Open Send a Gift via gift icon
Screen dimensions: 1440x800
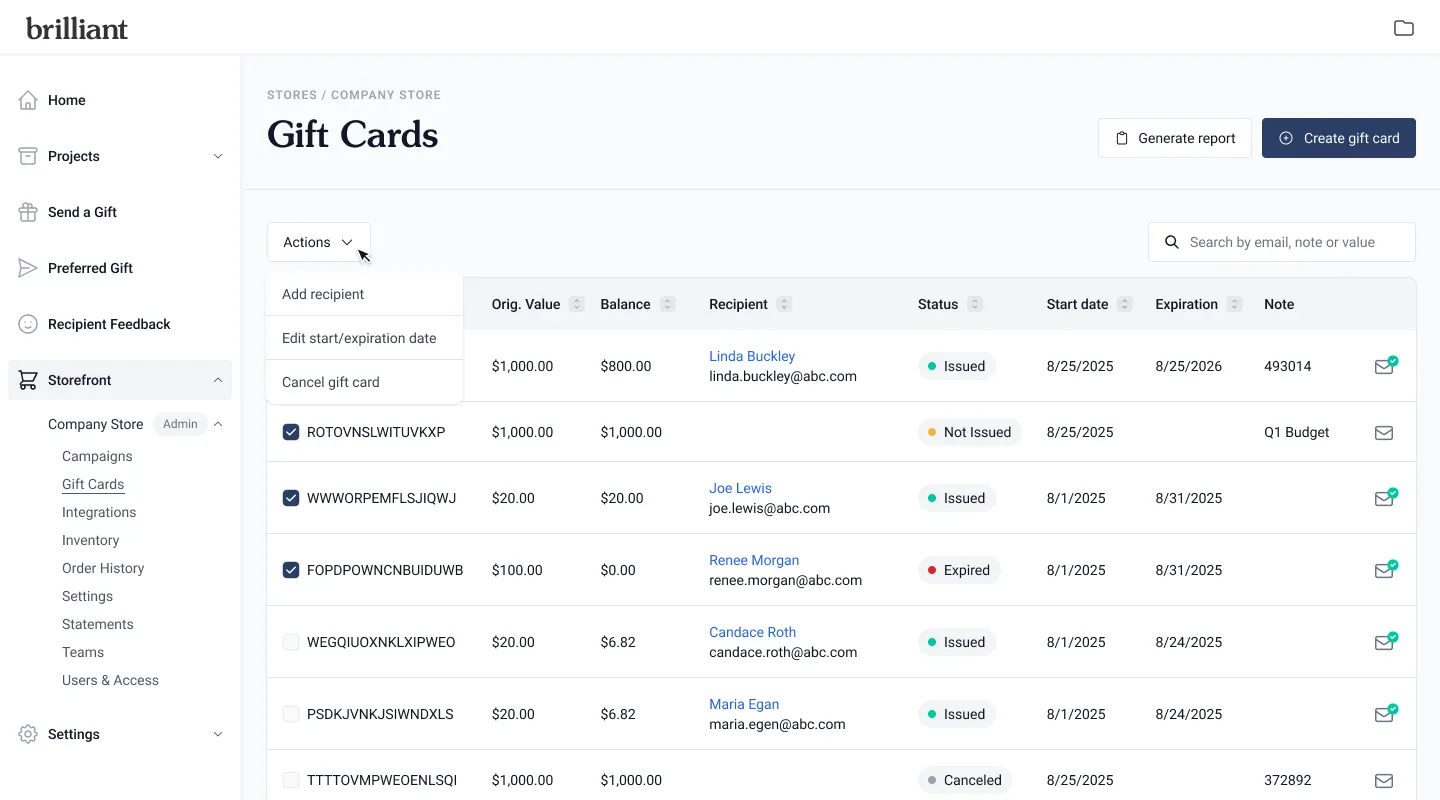[x=28, y=212]
